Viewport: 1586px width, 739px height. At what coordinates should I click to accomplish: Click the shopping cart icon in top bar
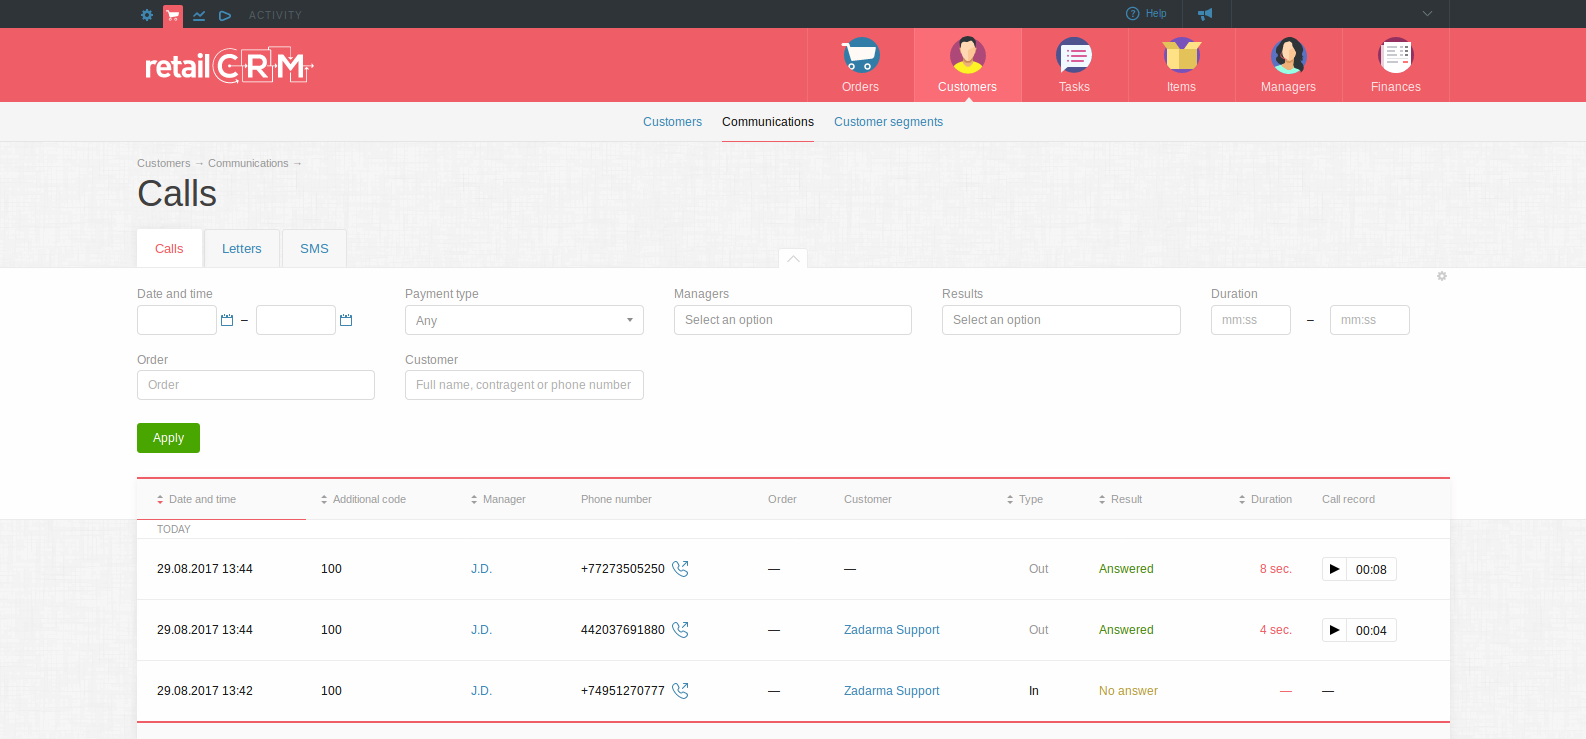click(173, 15)
